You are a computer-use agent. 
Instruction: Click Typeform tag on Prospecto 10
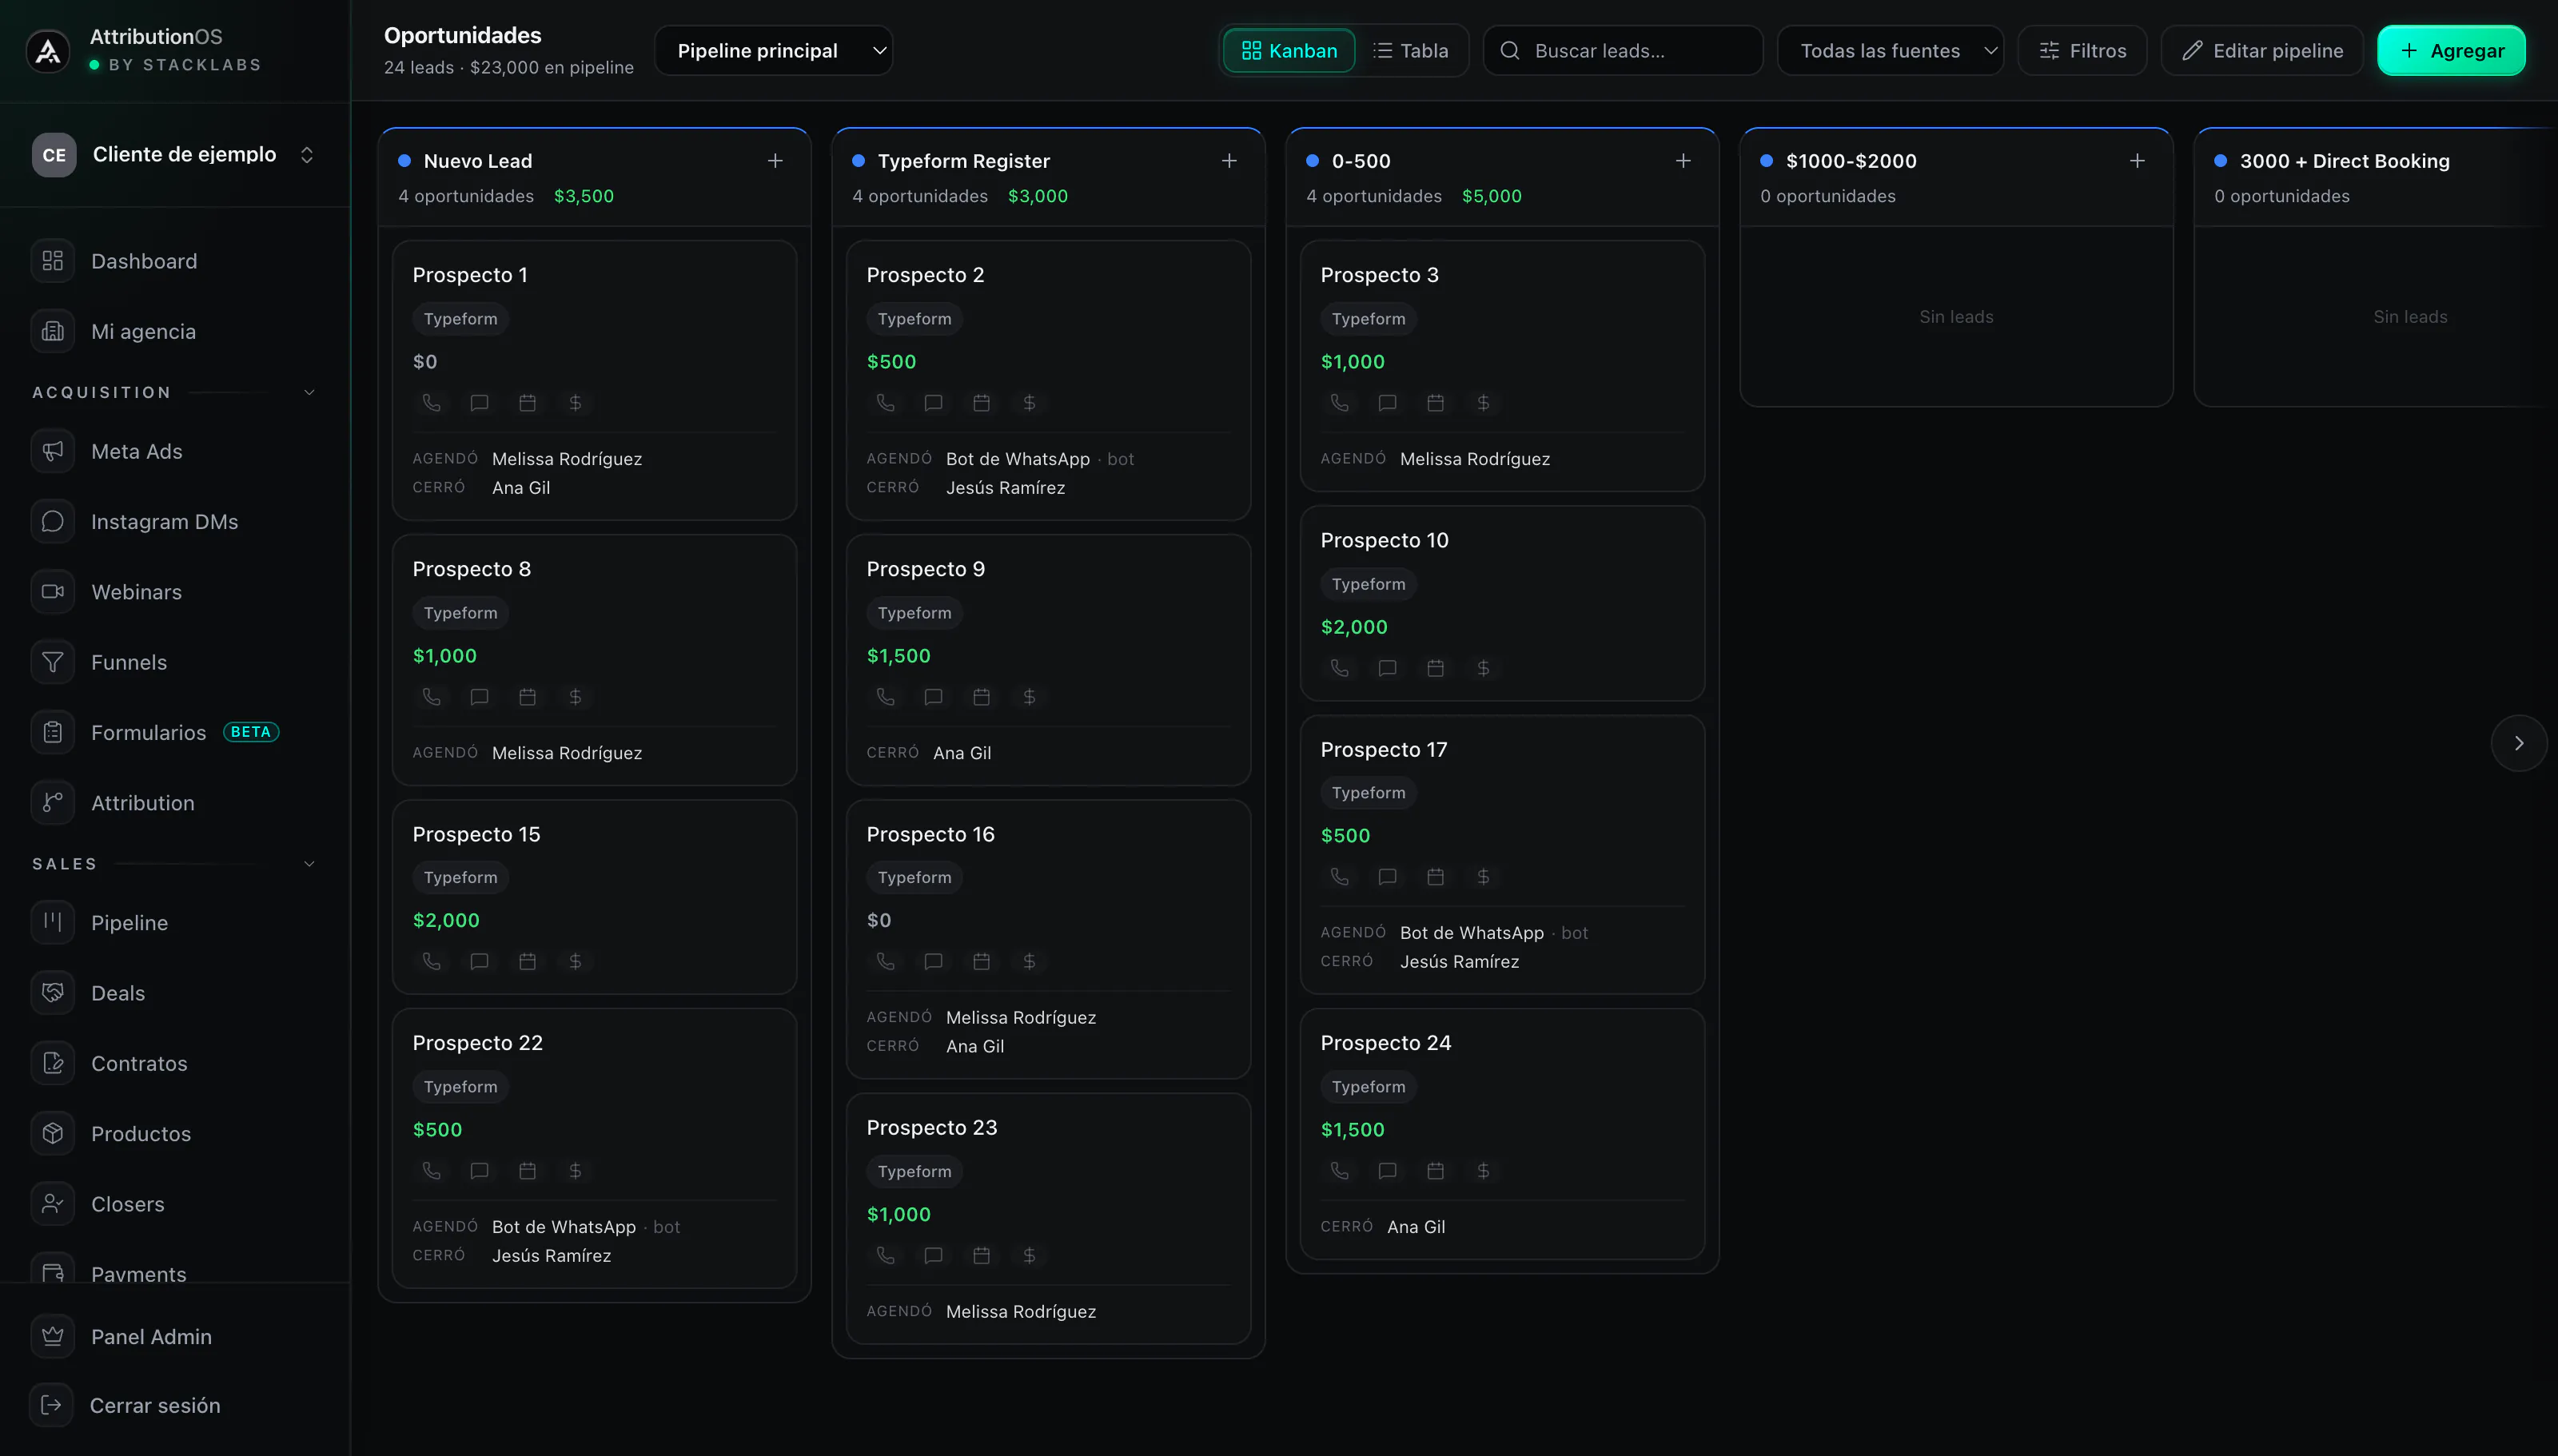click(1368, 584)
